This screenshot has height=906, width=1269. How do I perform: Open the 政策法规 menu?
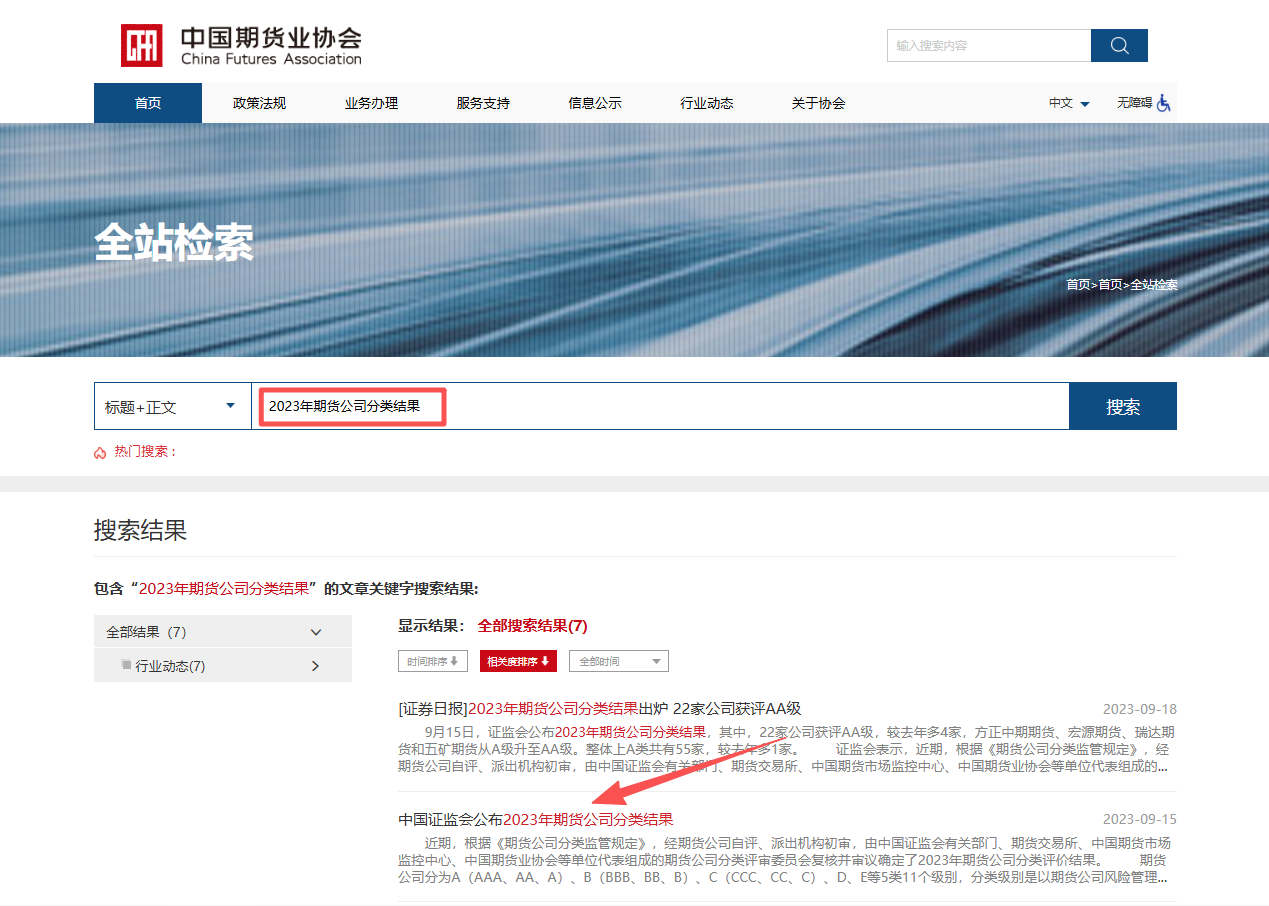(x=259, y=103)
